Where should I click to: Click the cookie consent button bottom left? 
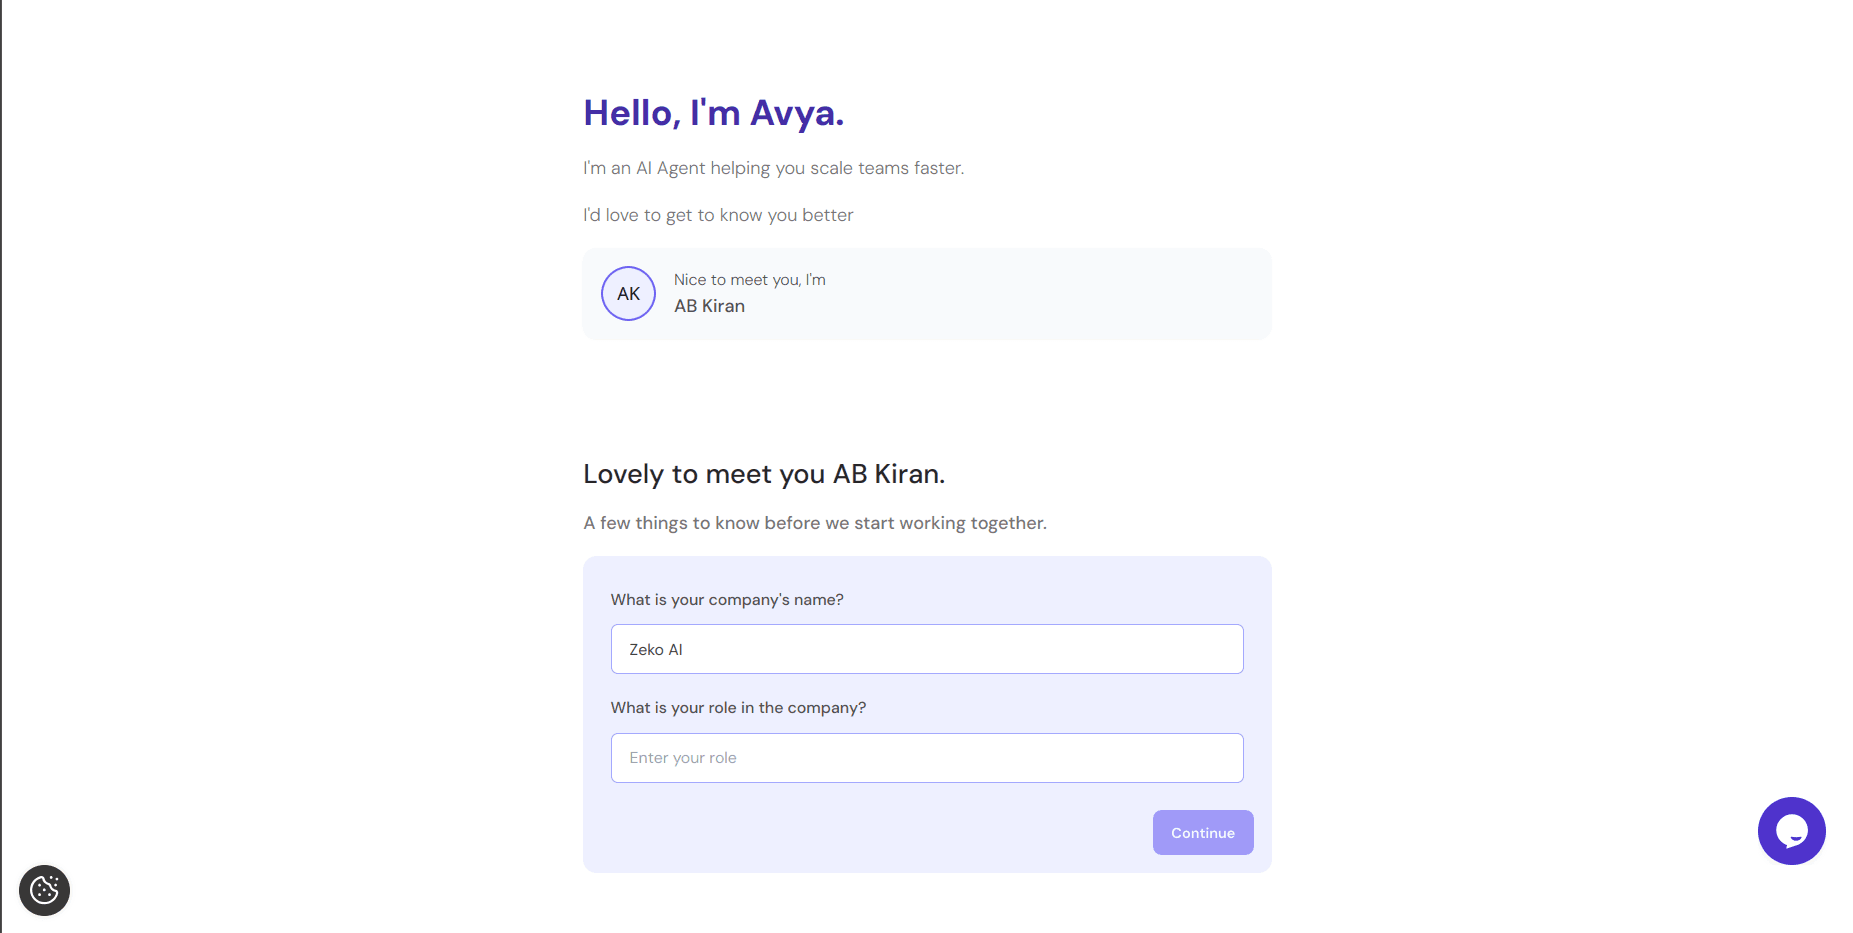44,890
